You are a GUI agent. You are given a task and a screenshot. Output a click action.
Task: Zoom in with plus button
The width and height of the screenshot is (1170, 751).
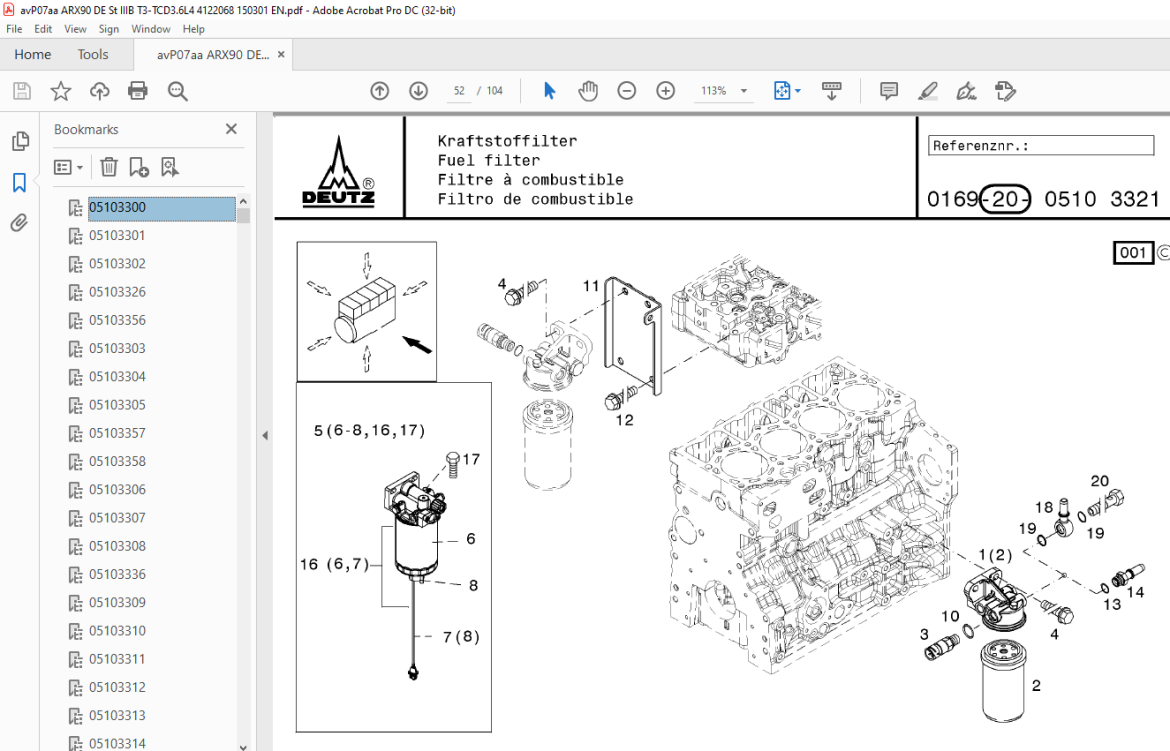pos(666,91)
